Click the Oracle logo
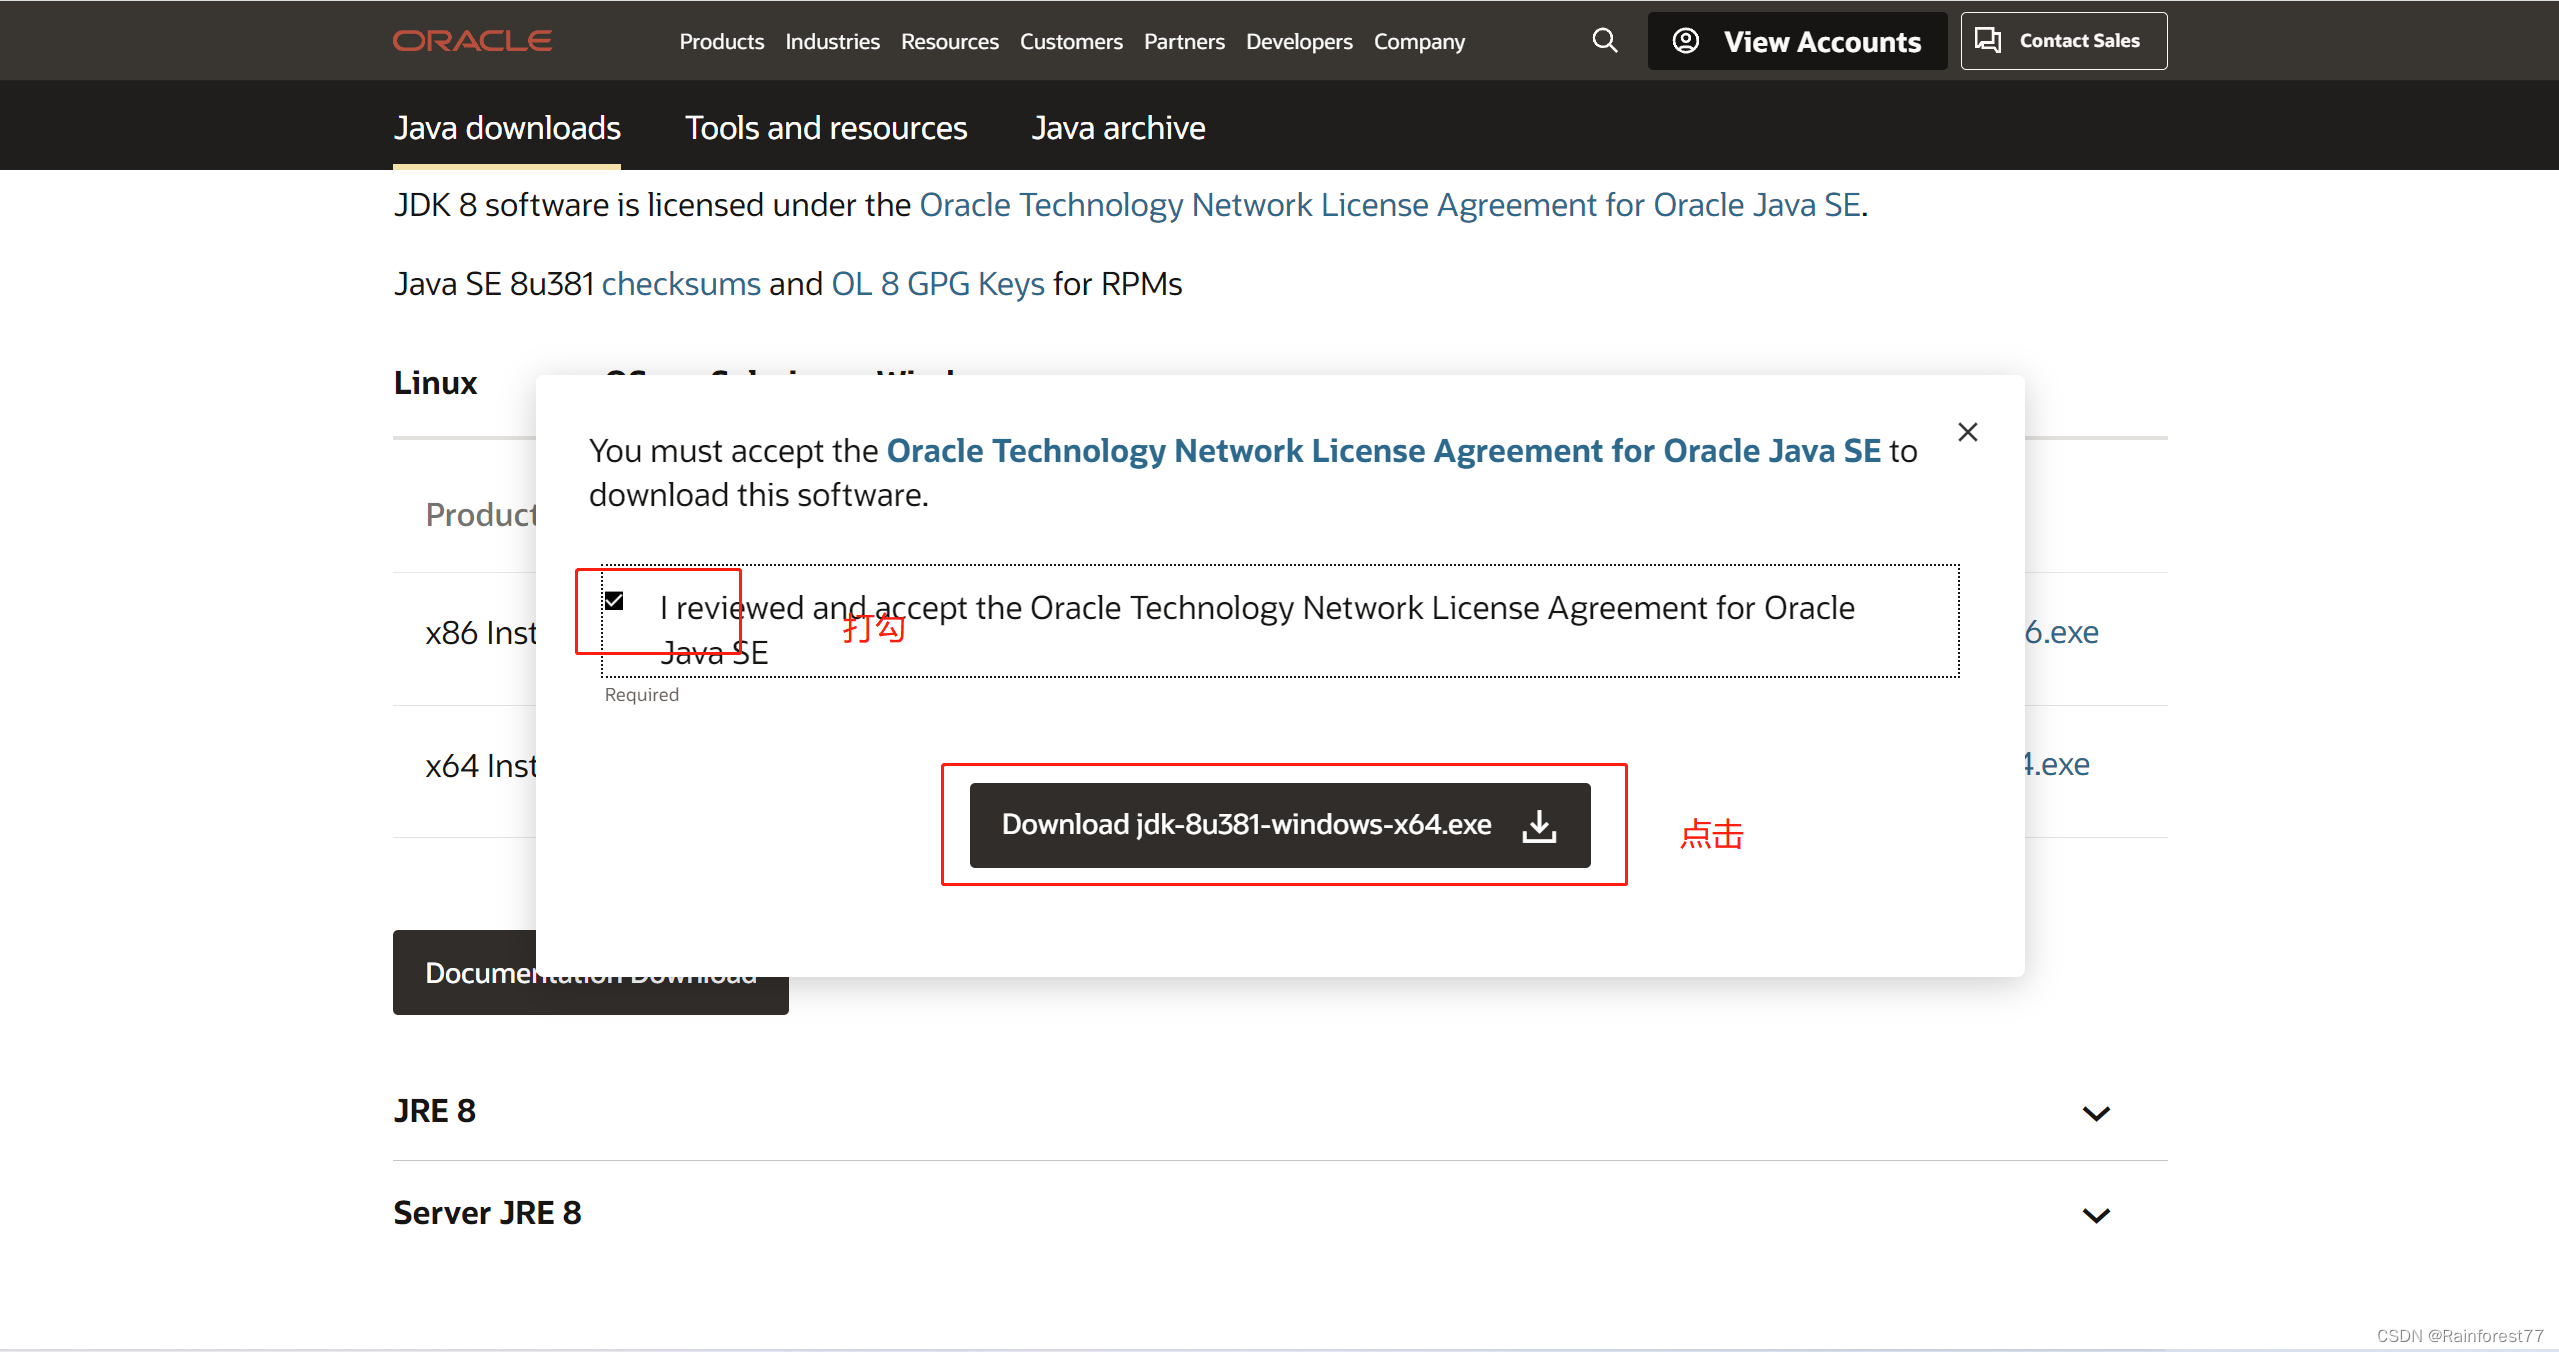This screenshot has width=2559, height=1352. [x=471, y=41]
